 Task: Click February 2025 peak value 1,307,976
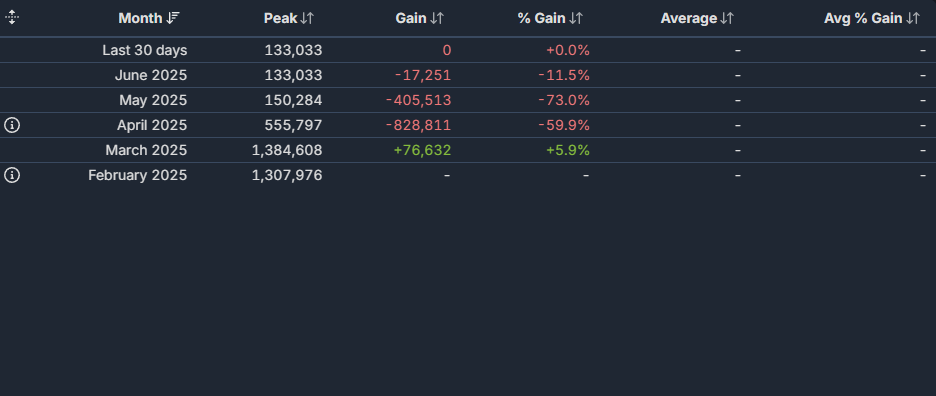287,175
